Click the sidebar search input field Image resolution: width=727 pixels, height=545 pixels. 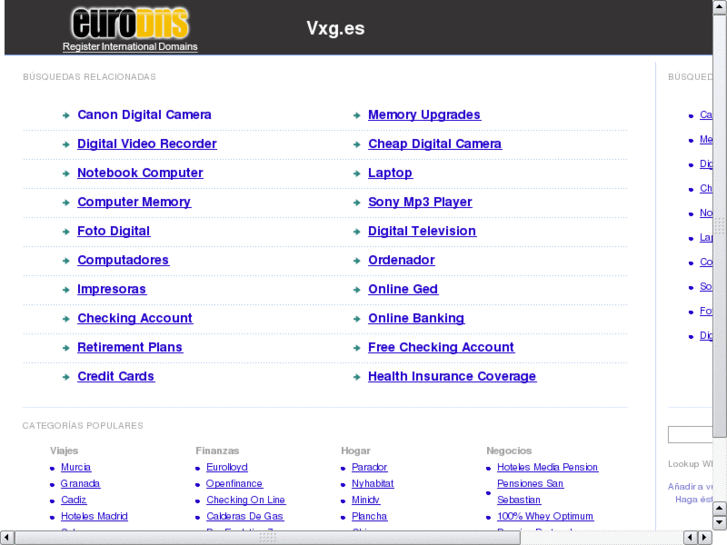pos(690,435)
